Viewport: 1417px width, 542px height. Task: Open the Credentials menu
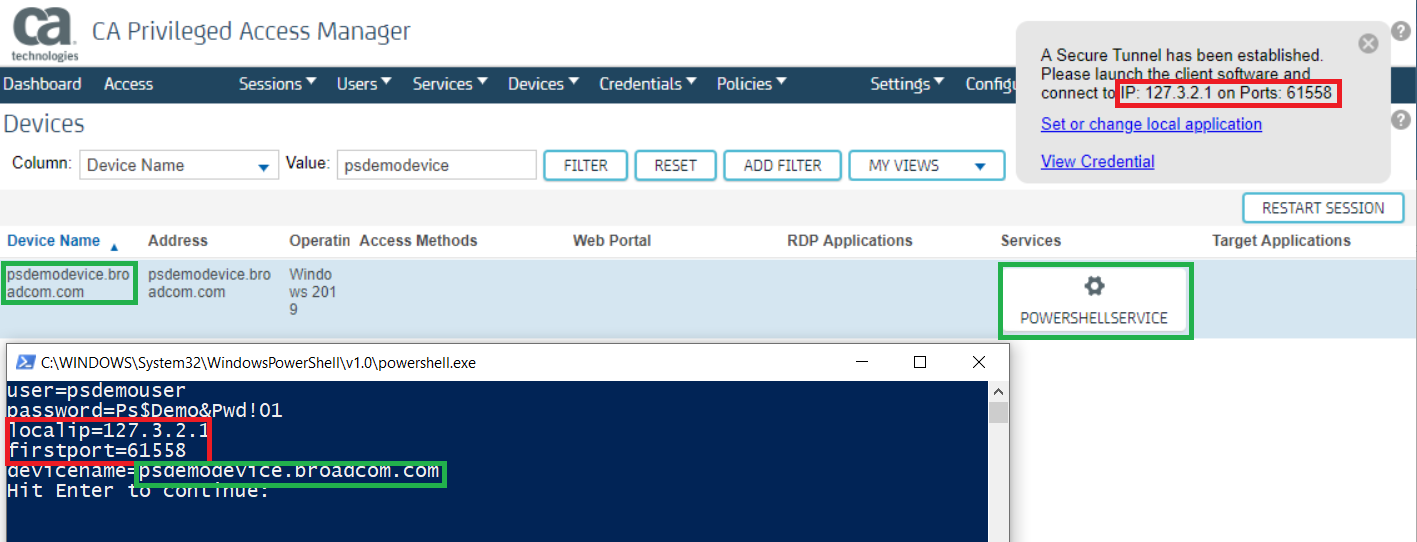[x=647, y=84]
